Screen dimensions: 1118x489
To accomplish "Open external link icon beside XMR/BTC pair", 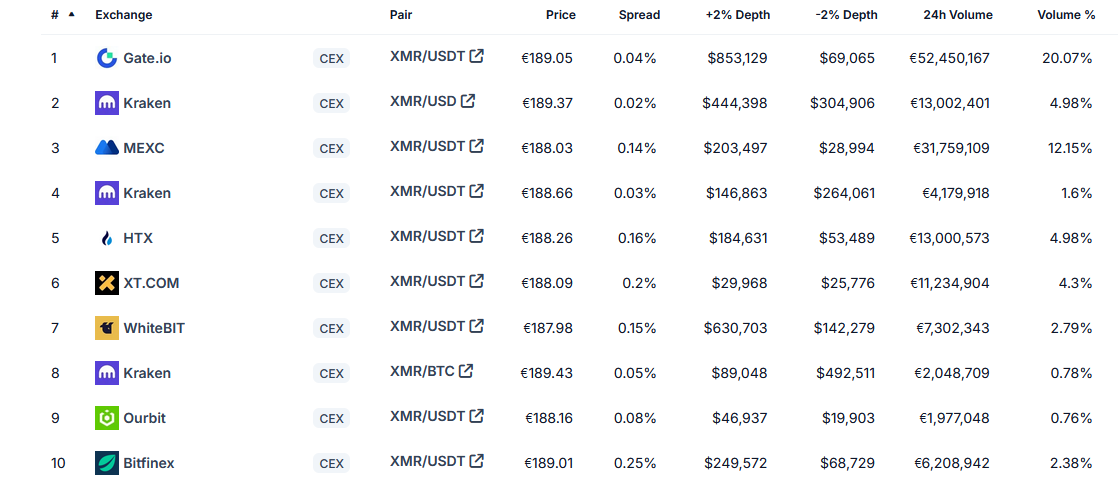I will (467, 371).
